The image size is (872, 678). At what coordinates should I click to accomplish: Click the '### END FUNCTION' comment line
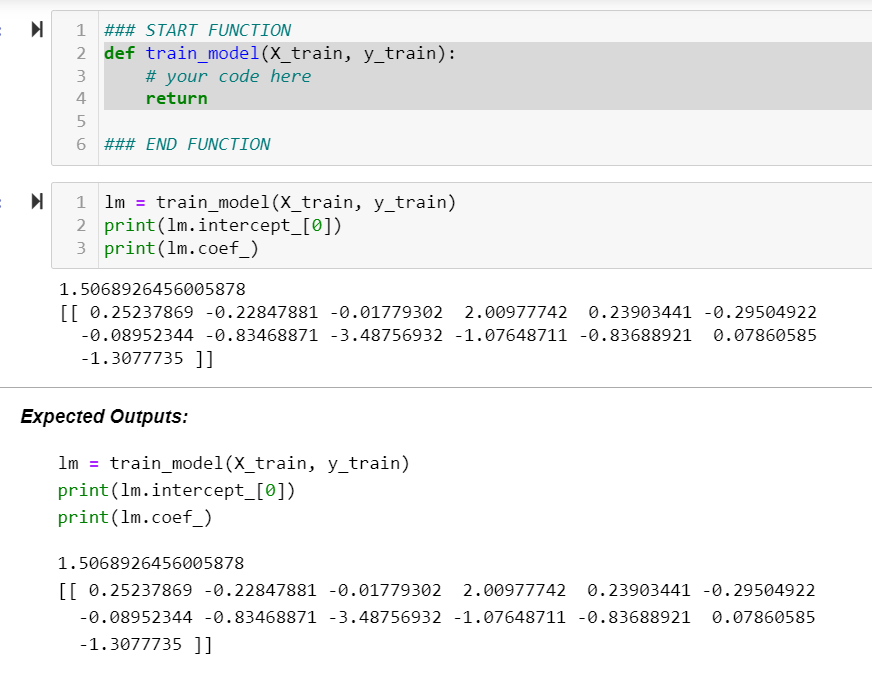[187, 145]
